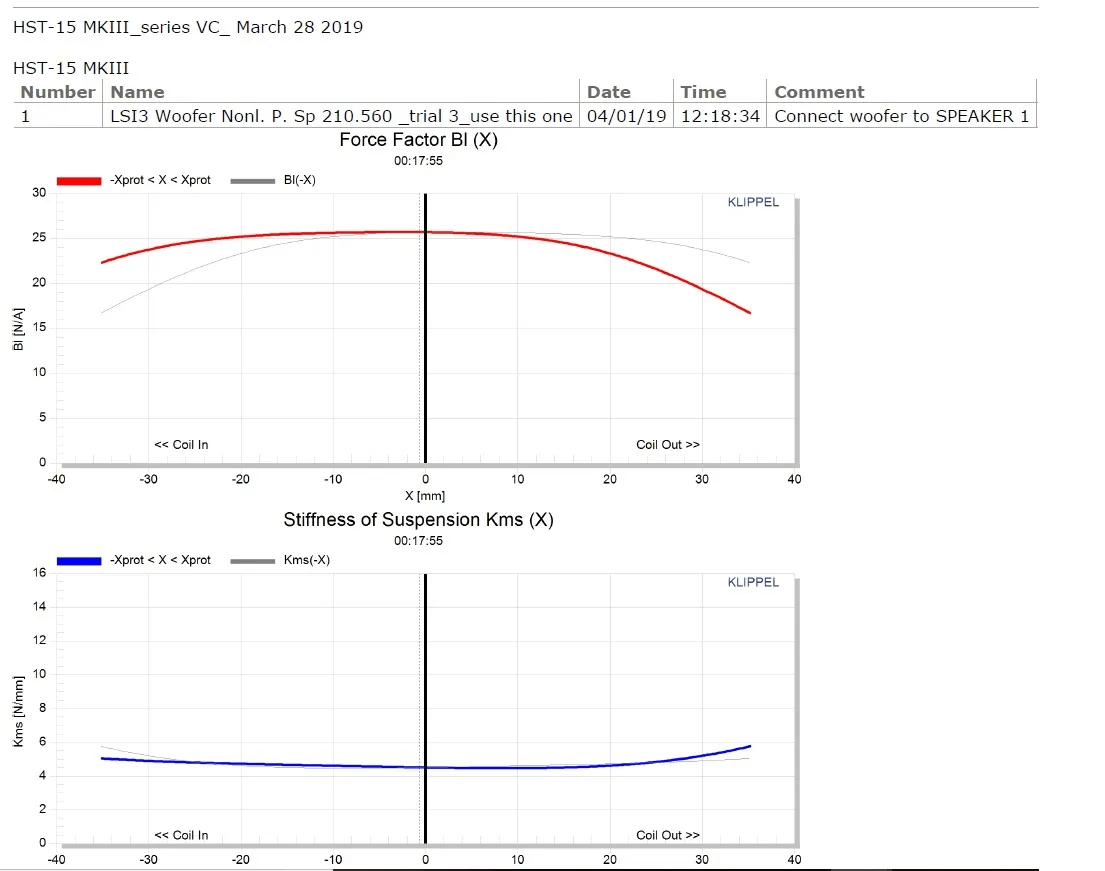The width and height of the screenshot is (1105, 871).
Task: Click the gray Kms(-X) legend swatch
Action: [252, 561]
